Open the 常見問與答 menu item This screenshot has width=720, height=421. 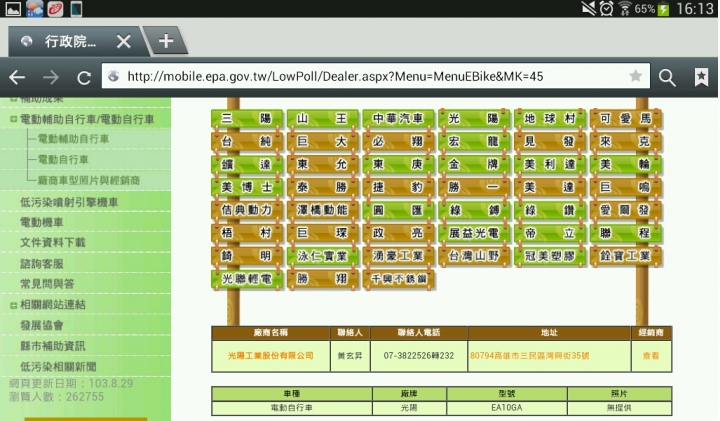(47, 284)
